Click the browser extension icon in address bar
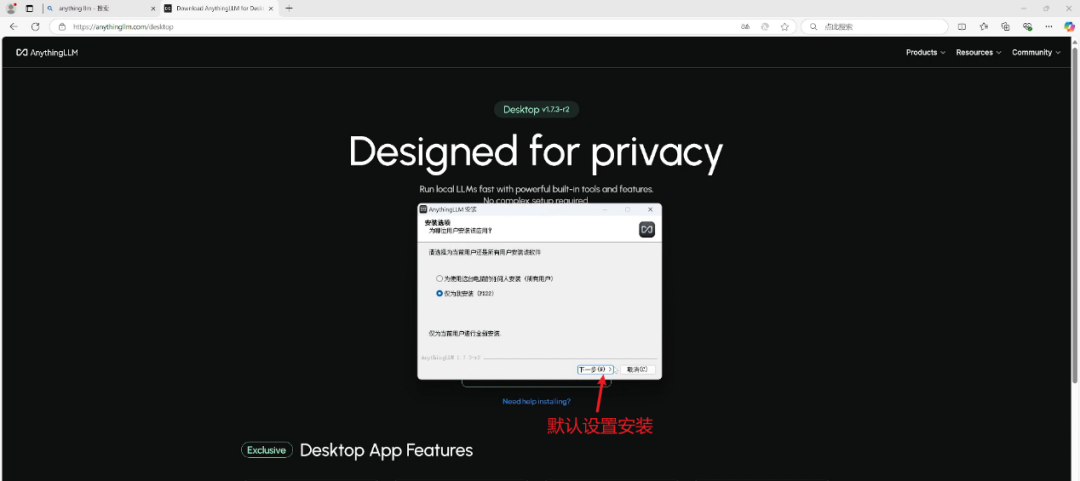The width and height of the screenshot is (1080, 481). (x=765, y=26)
